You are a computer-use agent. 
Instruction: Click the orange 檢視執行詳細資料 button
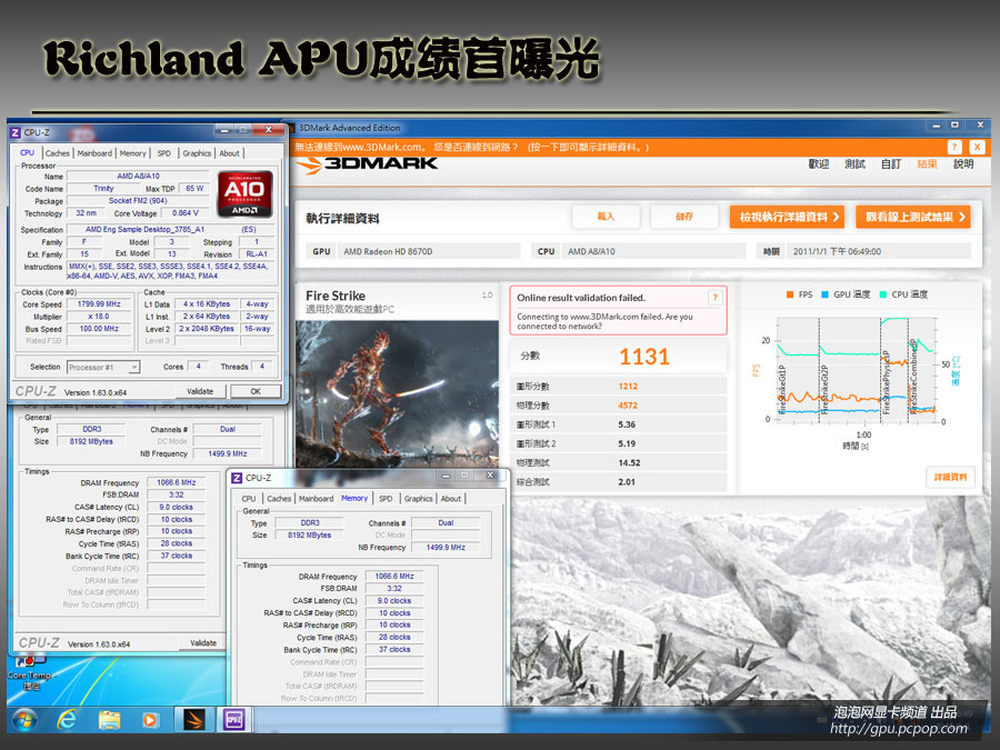pos(787,217)
